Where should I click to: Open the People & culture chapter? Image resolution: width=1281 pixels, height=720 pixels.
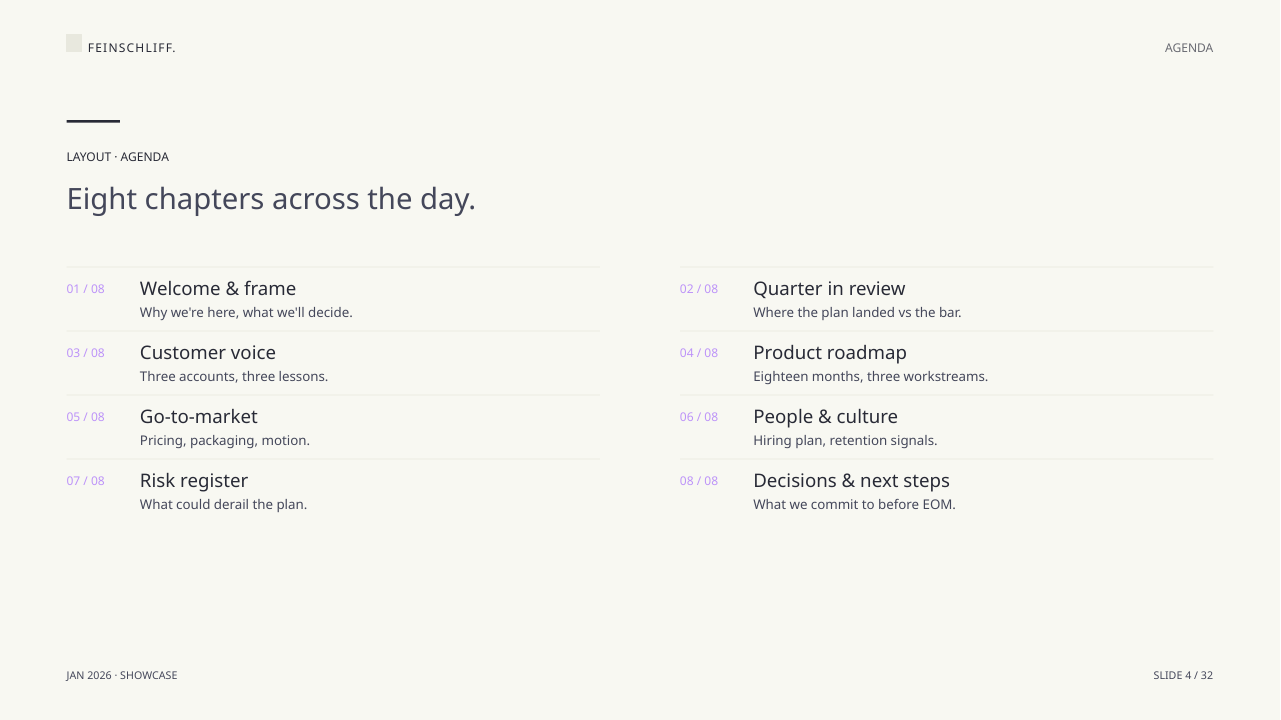click(x=946, y=427)
